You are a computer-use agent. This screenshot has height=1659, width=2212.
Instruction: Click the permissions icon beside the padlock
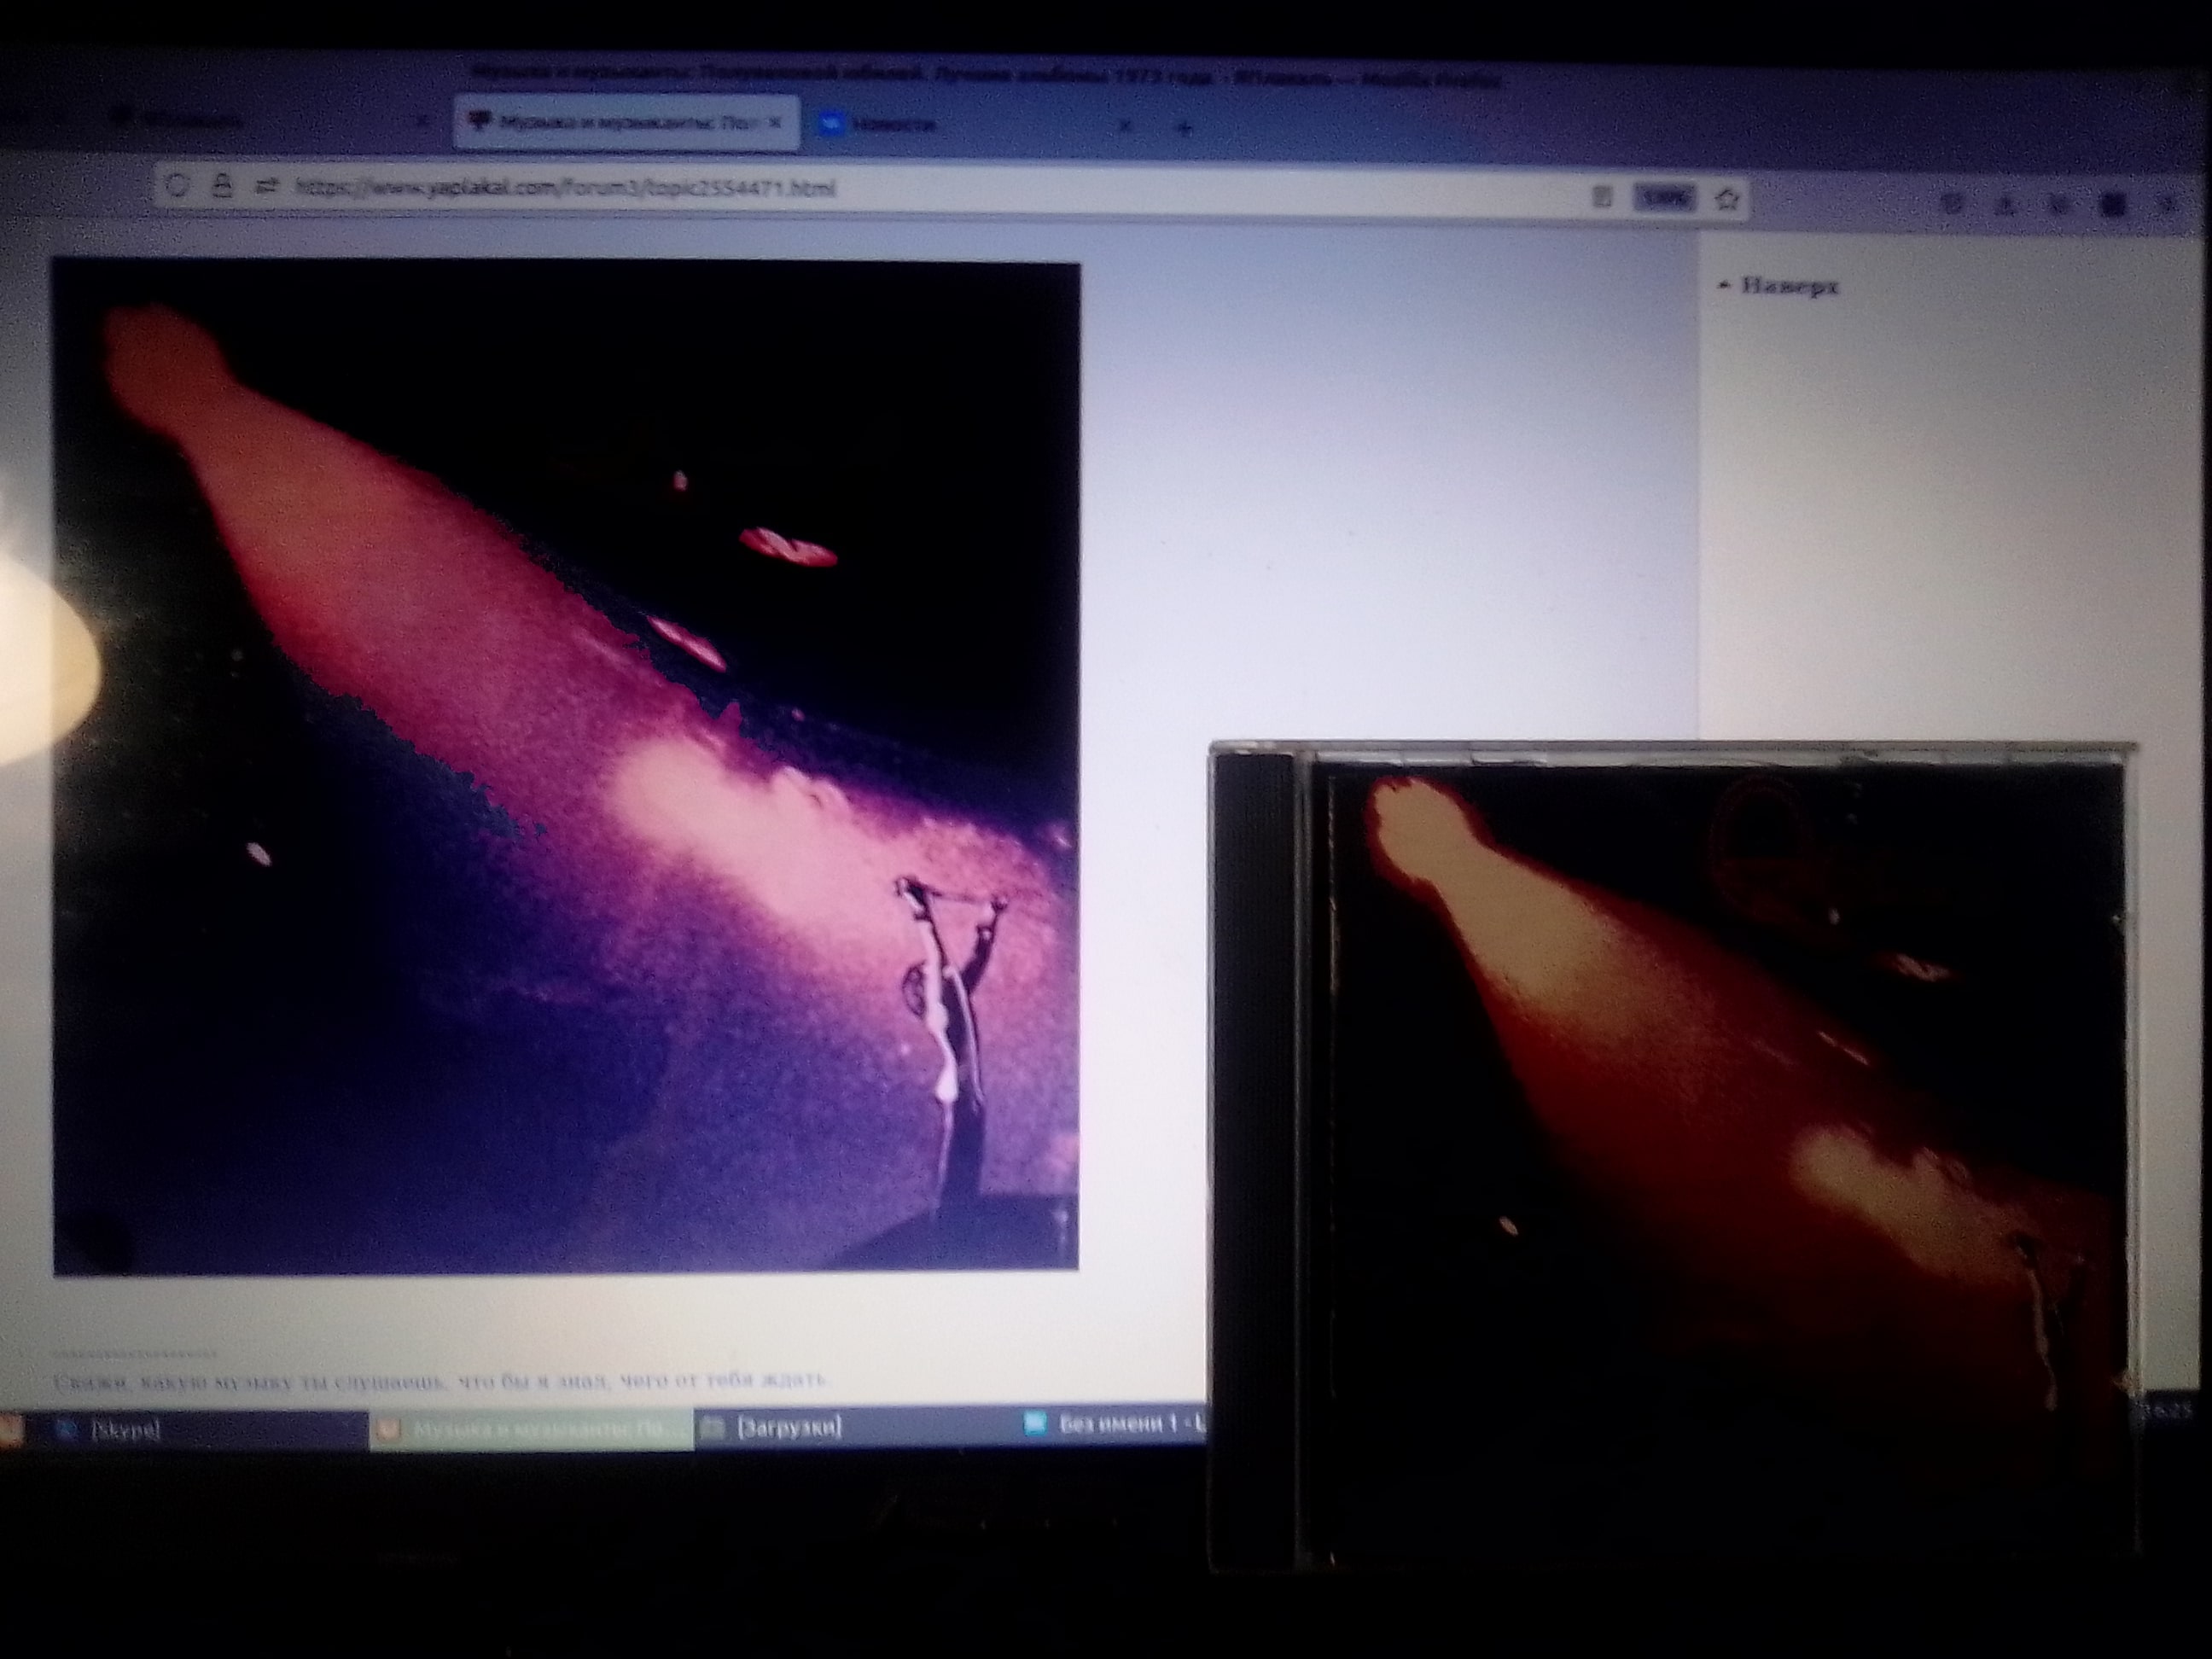point(266,186)
